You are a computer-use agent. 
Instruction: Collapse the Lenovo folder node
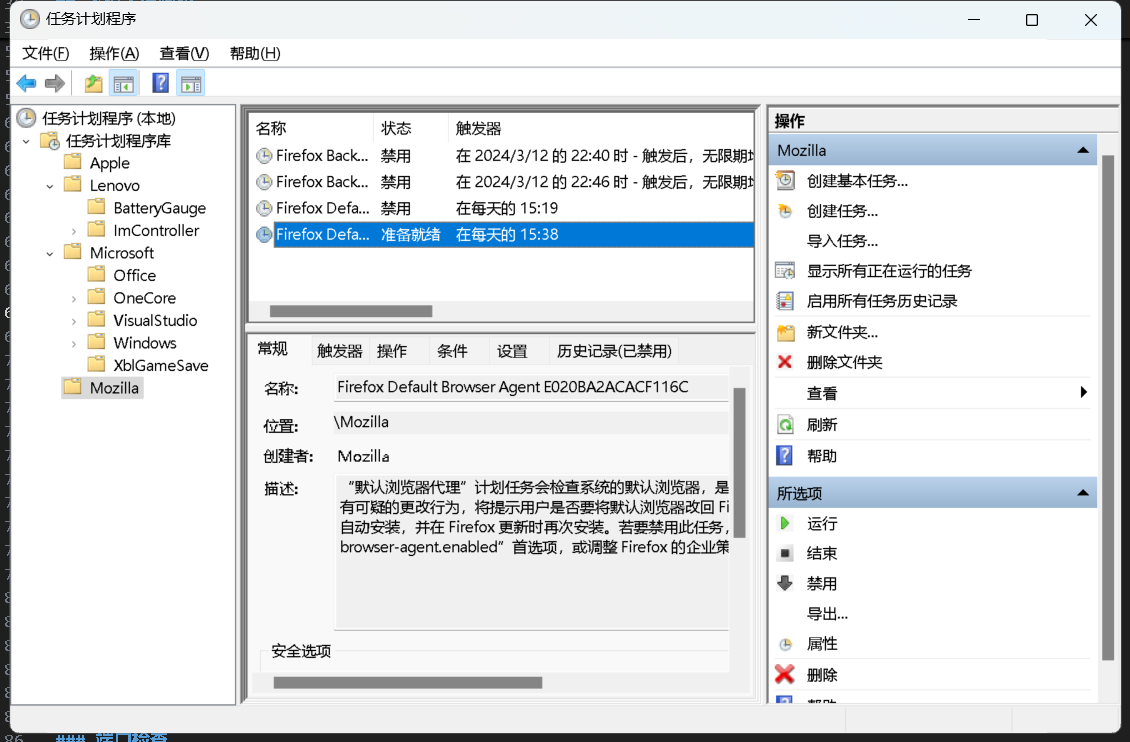50,187
